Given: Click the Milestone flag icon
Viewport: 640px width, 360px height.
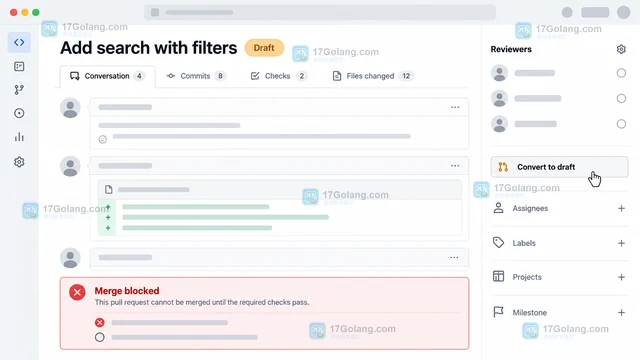Looking at the screenshot, I should tap(498, 312).
